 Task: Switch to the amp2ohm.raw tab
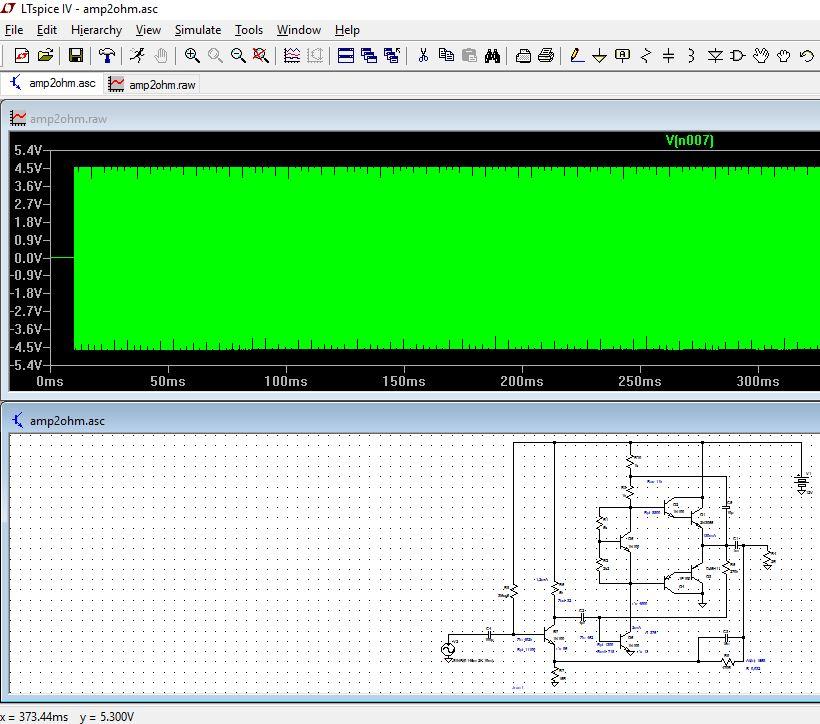coord(152,84)
